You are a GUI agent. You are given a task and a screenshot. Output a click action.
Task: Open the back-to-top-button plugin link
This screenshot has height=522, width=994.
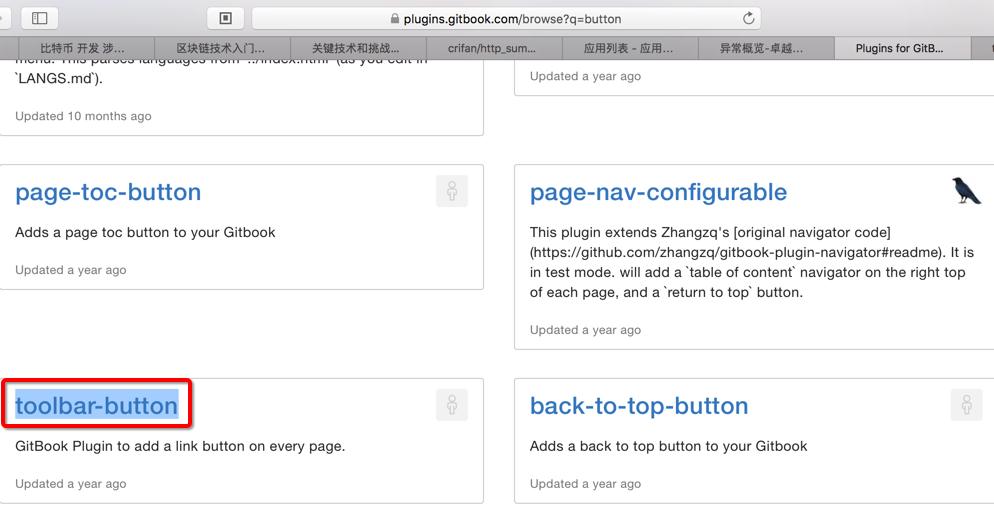point(639,406)
